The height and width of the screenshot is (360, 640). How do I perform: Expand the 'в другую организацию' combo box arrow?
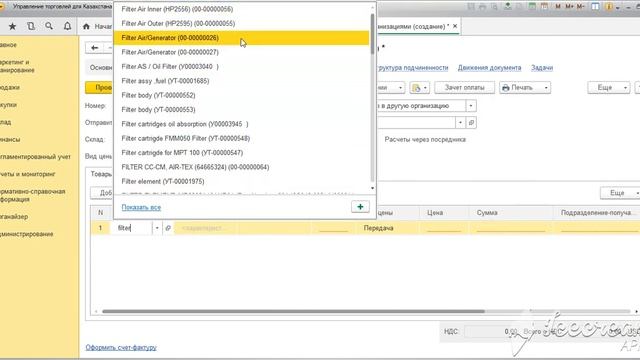(471, 106)
